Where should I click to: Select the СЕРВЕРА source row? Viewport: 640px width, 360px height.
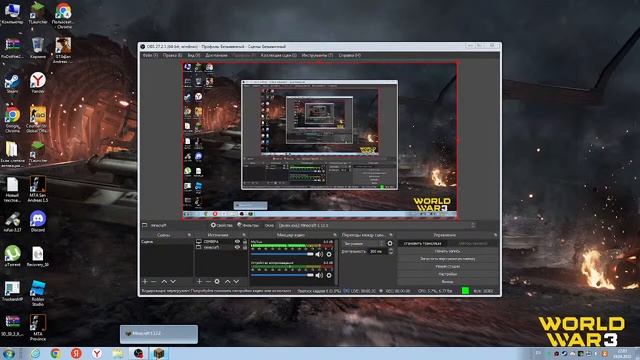point(221,242)
